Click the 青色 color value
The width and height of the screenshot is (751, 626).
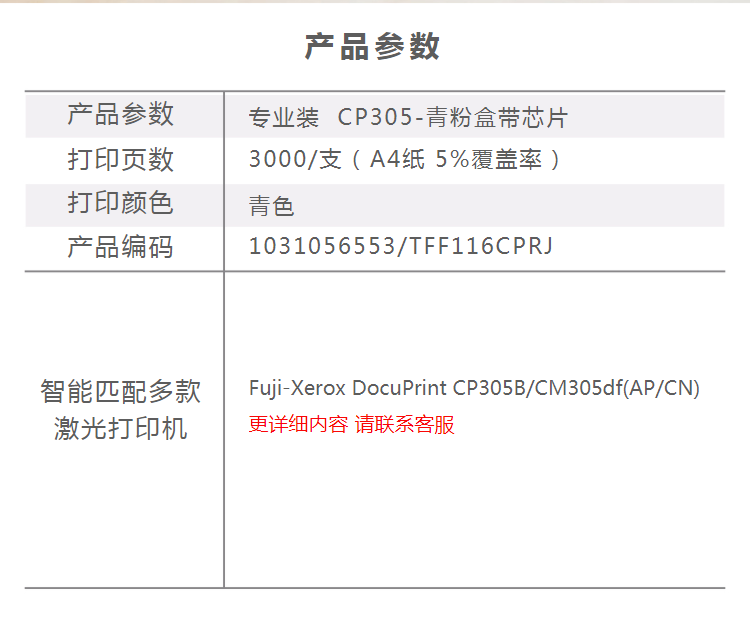pos(271,206)
